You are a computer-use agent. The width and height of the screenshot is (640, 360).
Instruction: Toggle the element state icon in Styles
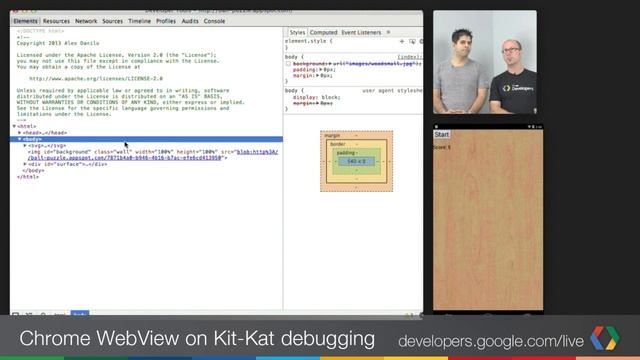[412, 41]
